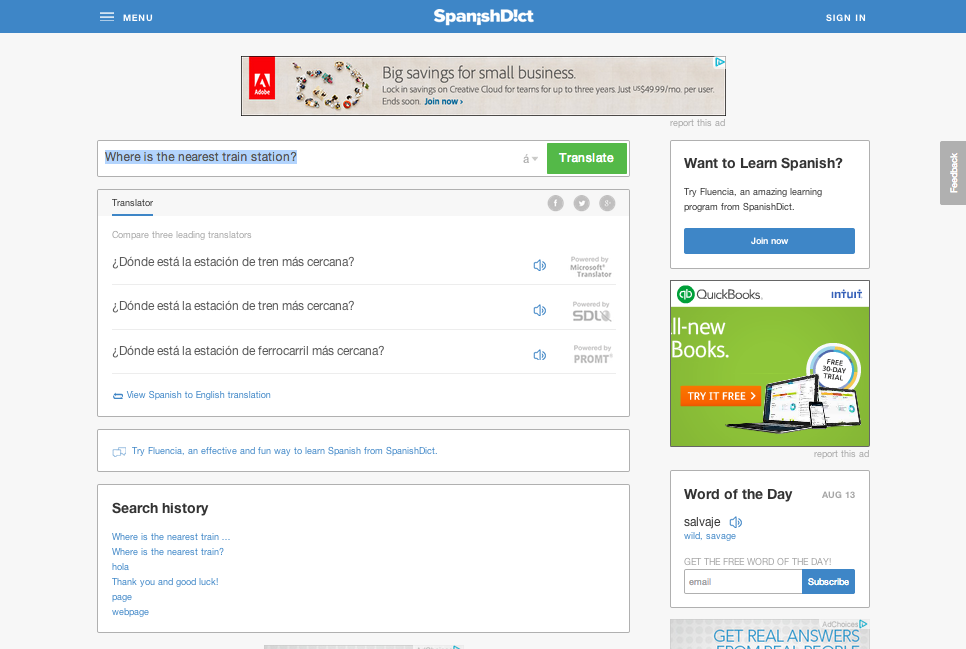
Task: Click View Spanish to English translation
Action: pos(198,395)
